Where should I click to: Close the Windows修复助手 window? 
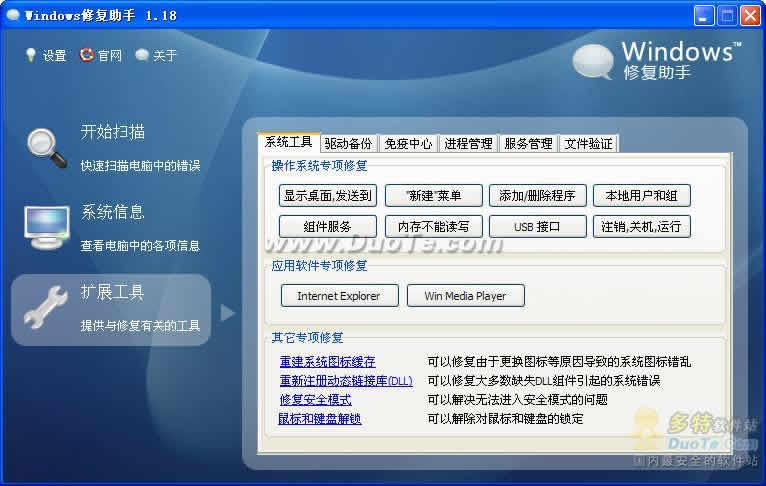tap(750, 16)
